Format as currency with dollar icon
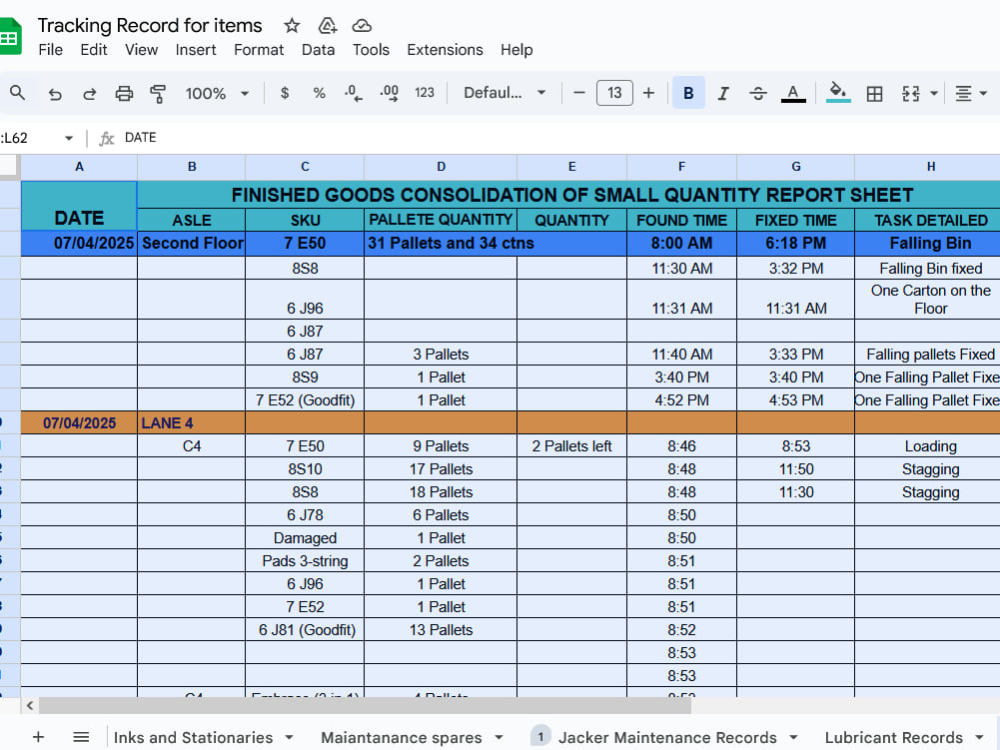This screenshot has width=1000, height=750. [284, 93]
